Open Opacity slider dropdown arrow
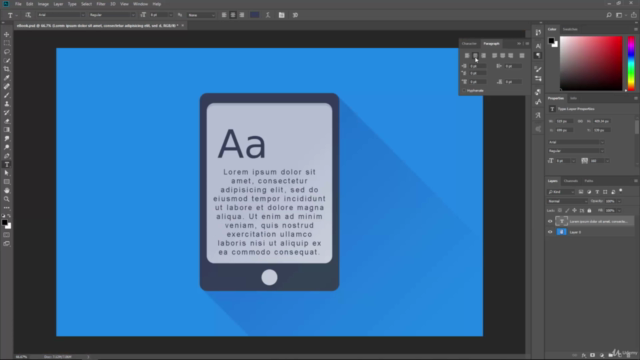 (x=619, y=201)
